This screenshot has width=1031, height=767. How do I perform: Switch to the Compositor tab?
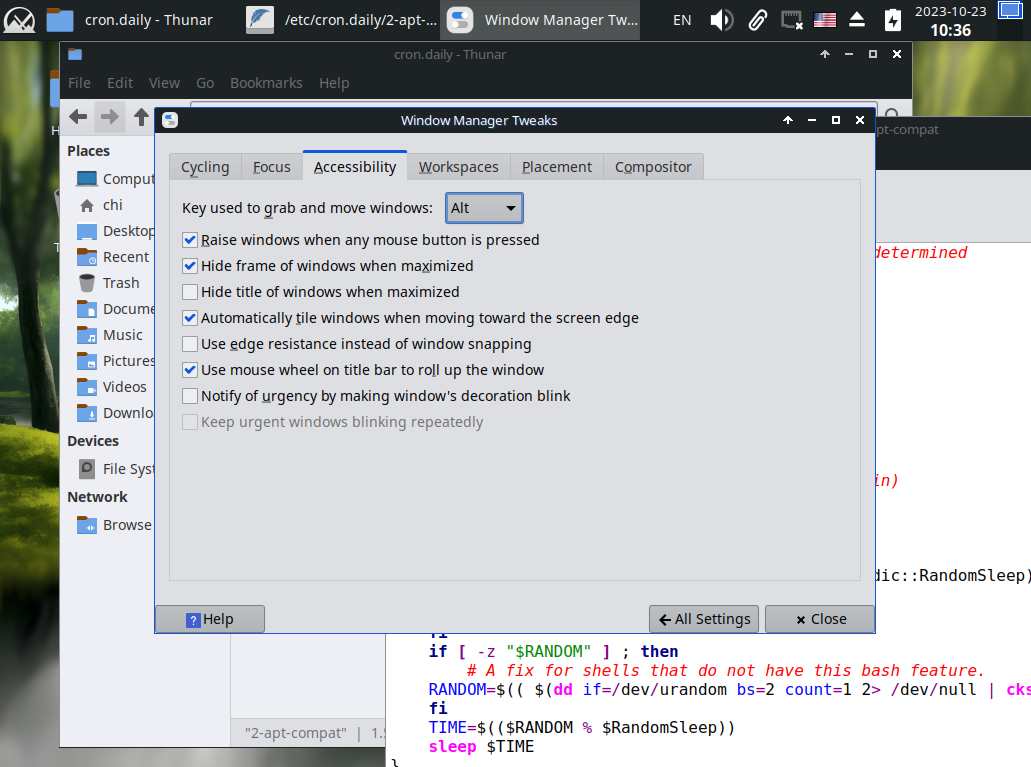point(653,167)
